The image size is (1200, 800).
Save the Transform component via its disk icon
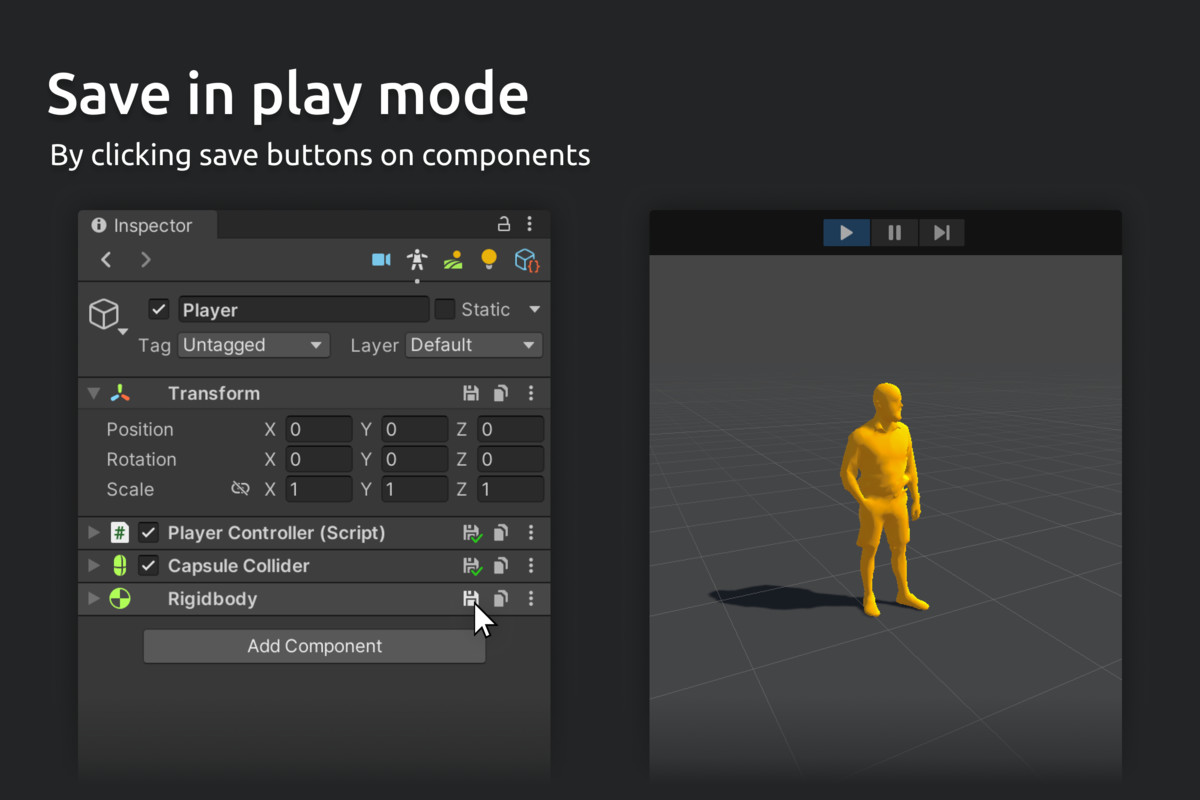click(471, 393)
